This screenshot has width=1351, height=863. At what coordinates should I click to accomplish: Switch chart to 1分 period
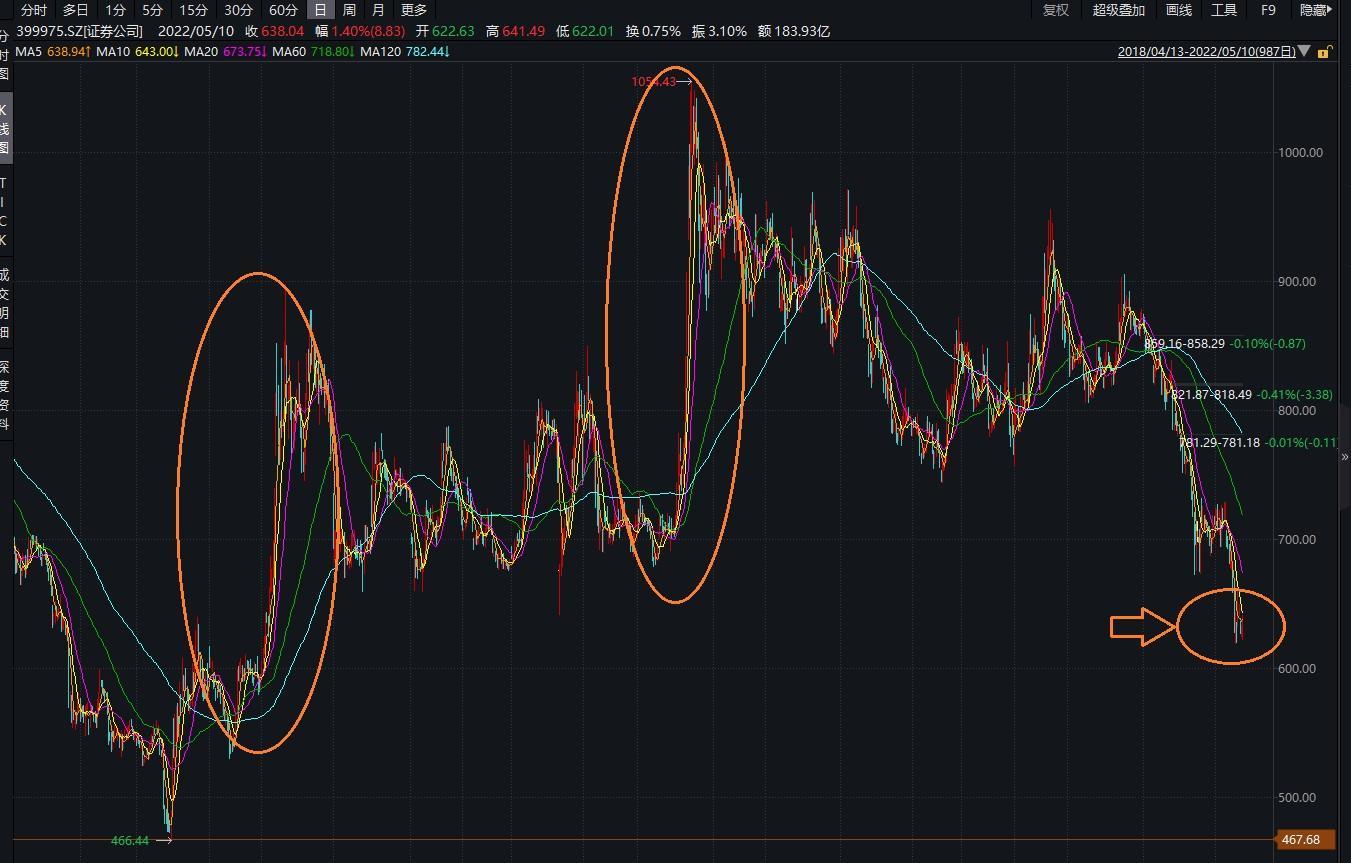click(x=115, y=10)
